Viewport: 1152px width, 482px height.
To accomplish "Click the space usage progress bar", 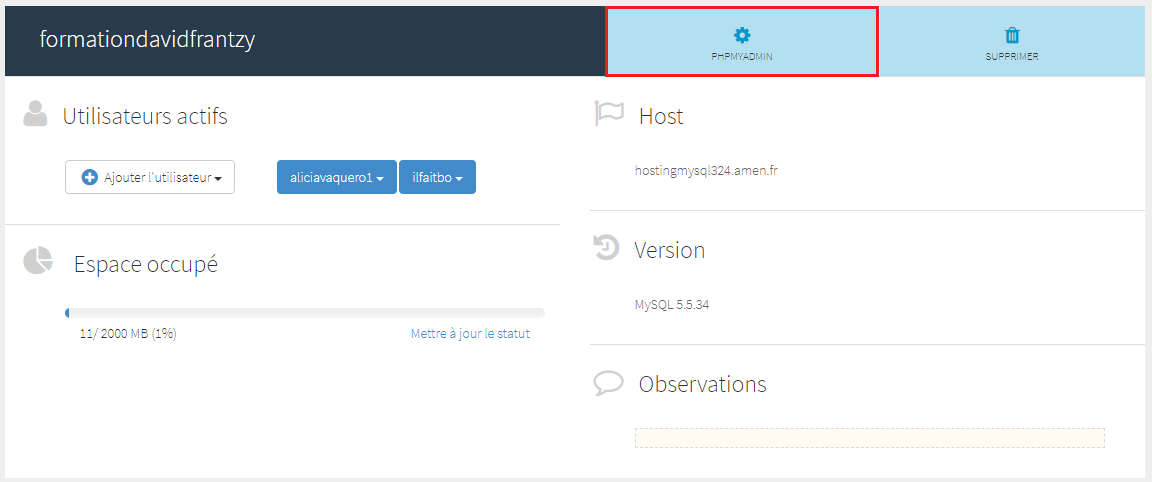I will pos(304,313).
